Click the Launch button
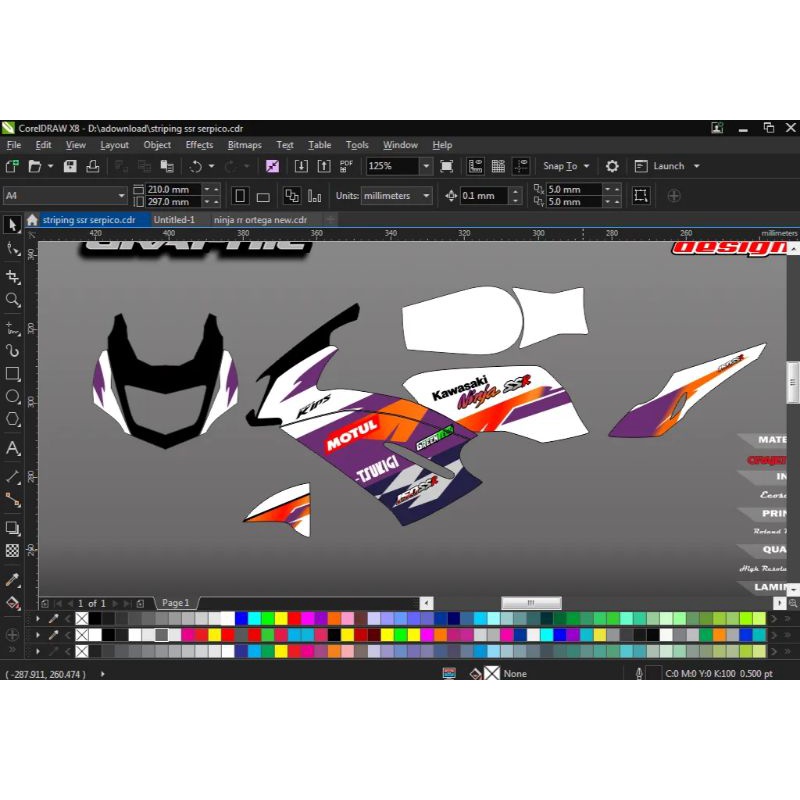 [661, 166]
